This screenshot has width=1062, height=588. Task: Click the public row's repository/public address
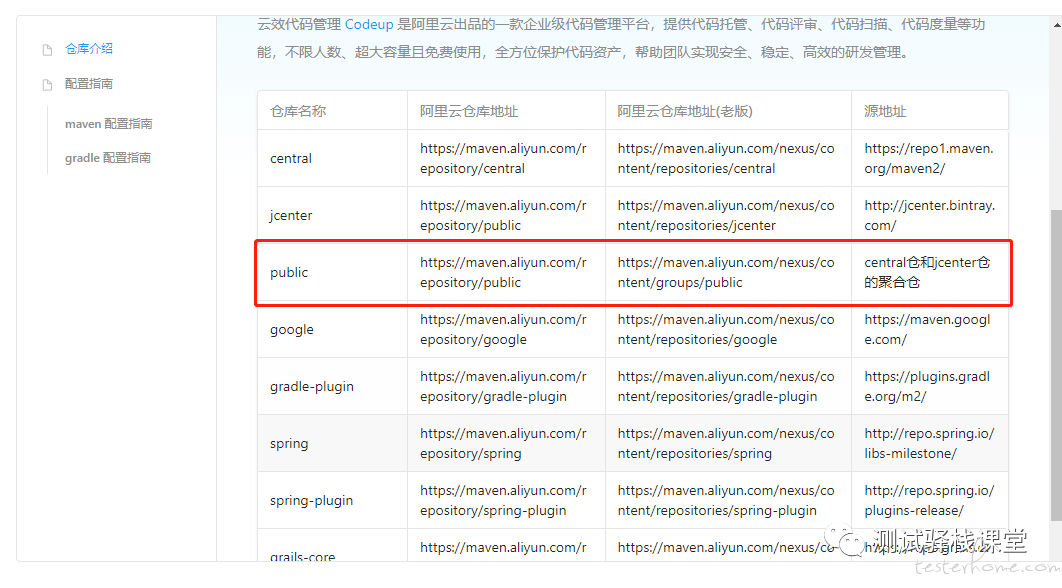[503, 272]
